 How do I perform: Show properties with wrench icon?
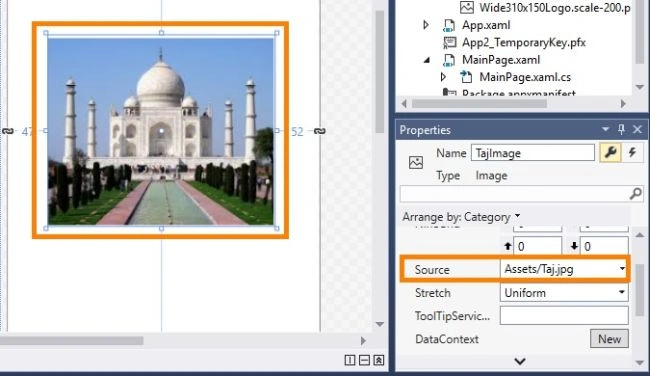pos(610,153)
